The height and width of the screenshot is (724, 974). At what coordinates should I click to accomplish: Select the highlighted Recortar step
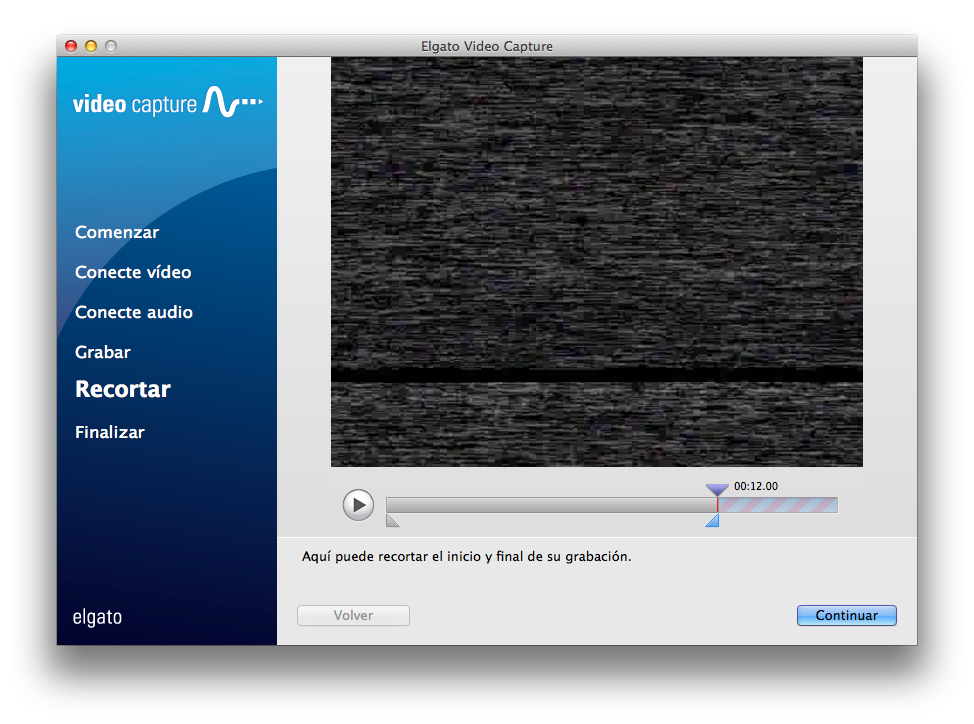click(123, 390)
